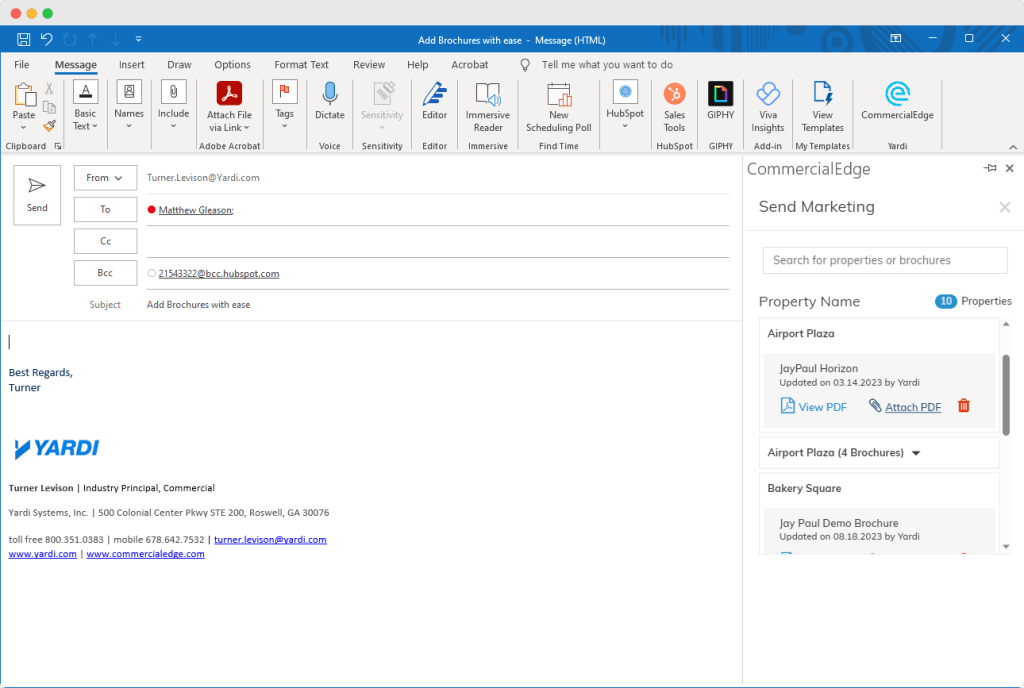
Task: Open www.commercialedge.com link
Action: pos(145,554)
